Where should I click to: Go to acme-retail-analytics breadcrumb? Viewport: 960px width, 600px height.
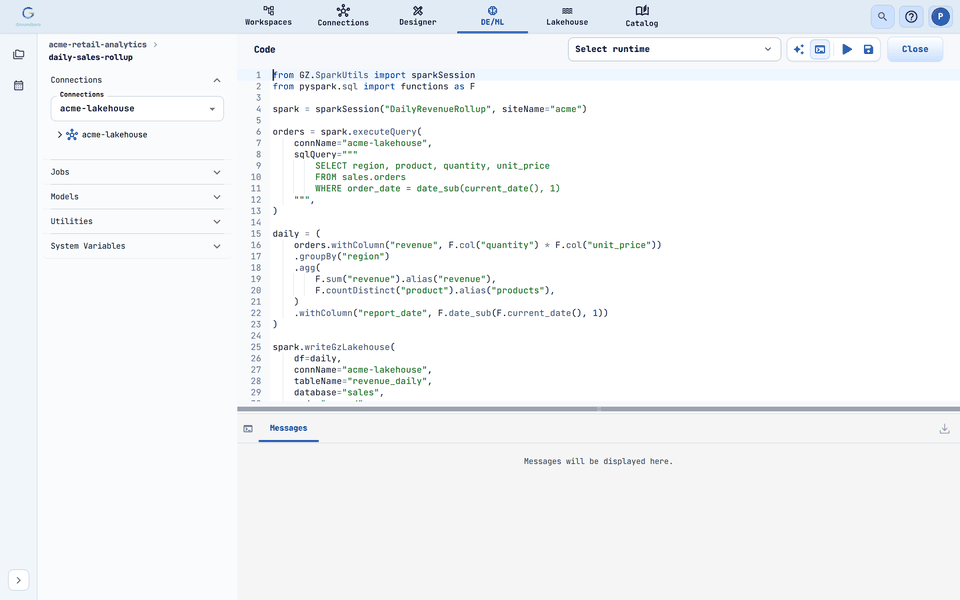coord(97,45)
